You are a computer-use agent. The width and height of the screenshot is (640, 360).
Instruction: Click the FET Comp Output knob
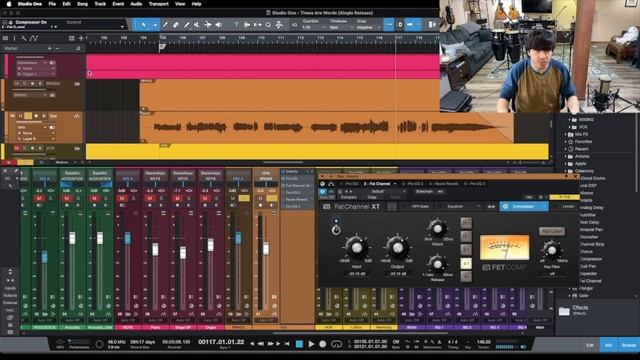click(x=398, y=247)
